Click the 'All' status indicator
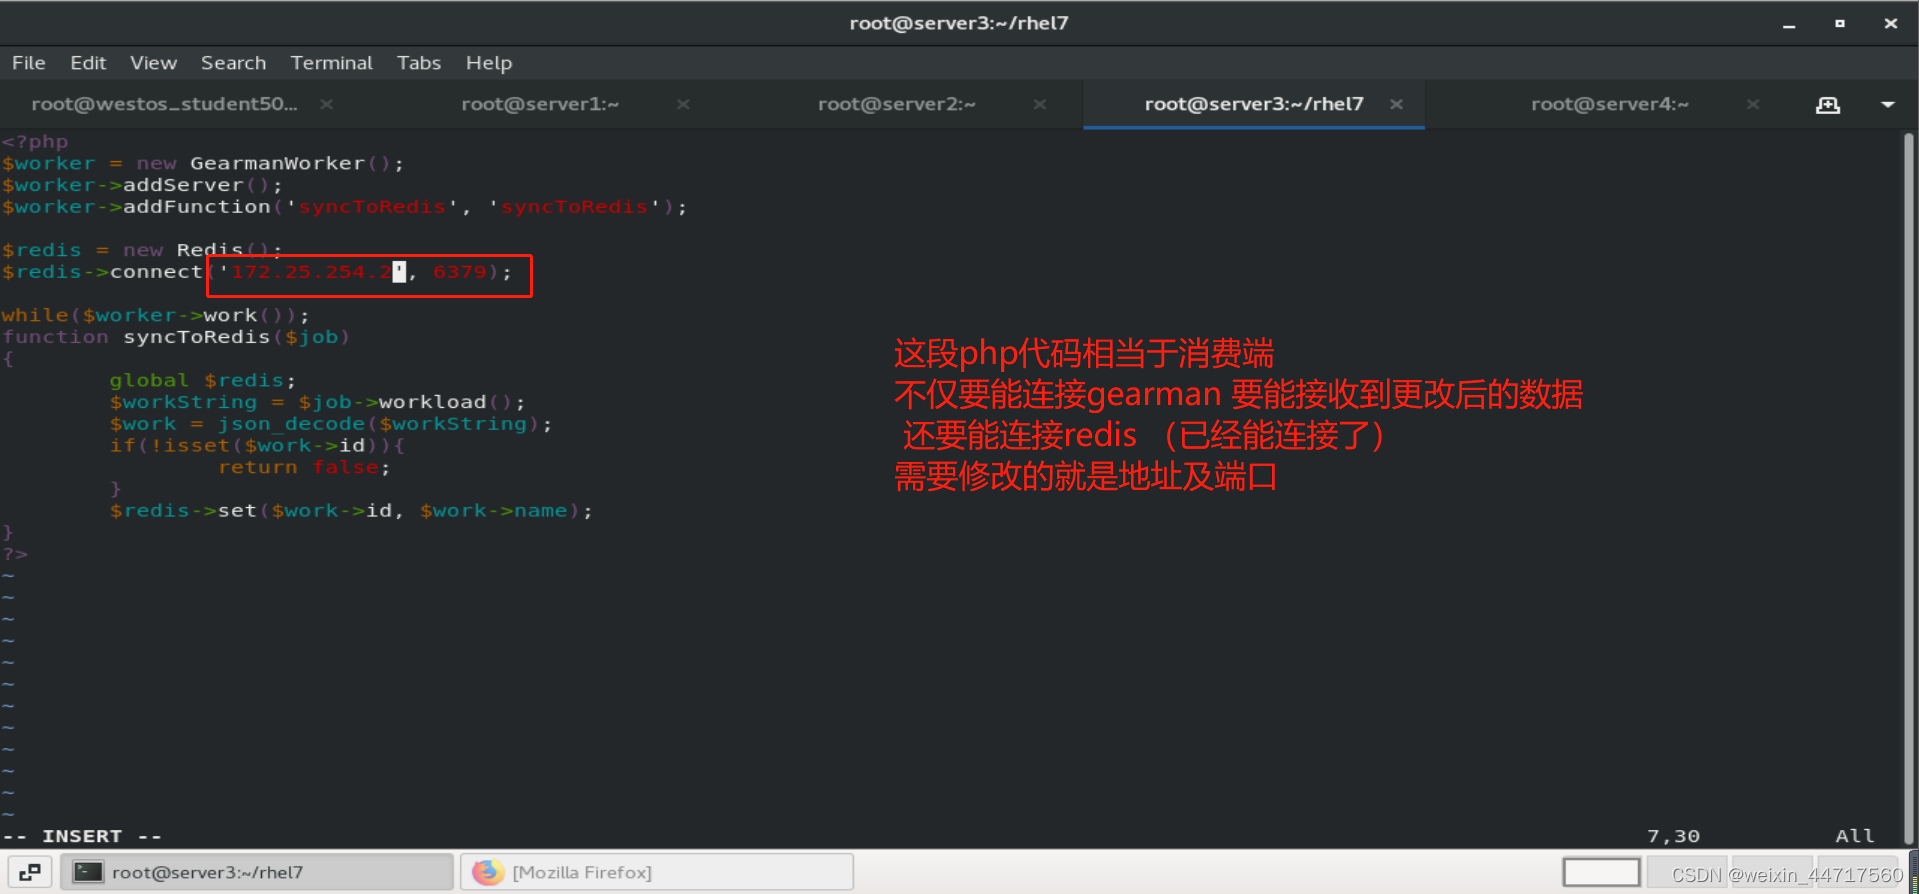Screen dimensions: 1919x894 [x=1855, y=836]
